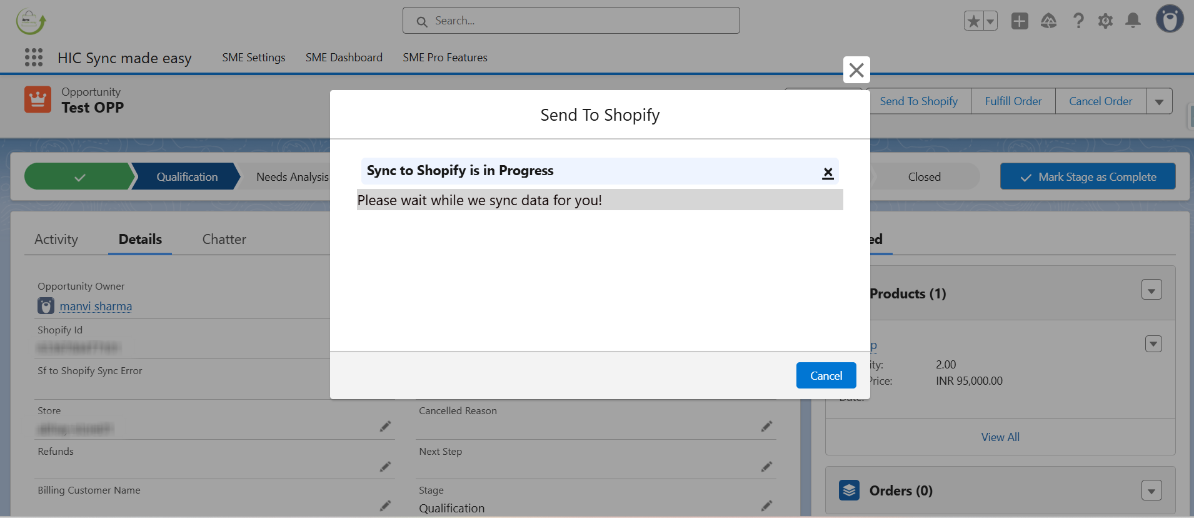The width and height of the screenshot is (1194, 518).
Task: Close the Send To Shopify modal
Action: pyautogui.click(x=856, y=70)
